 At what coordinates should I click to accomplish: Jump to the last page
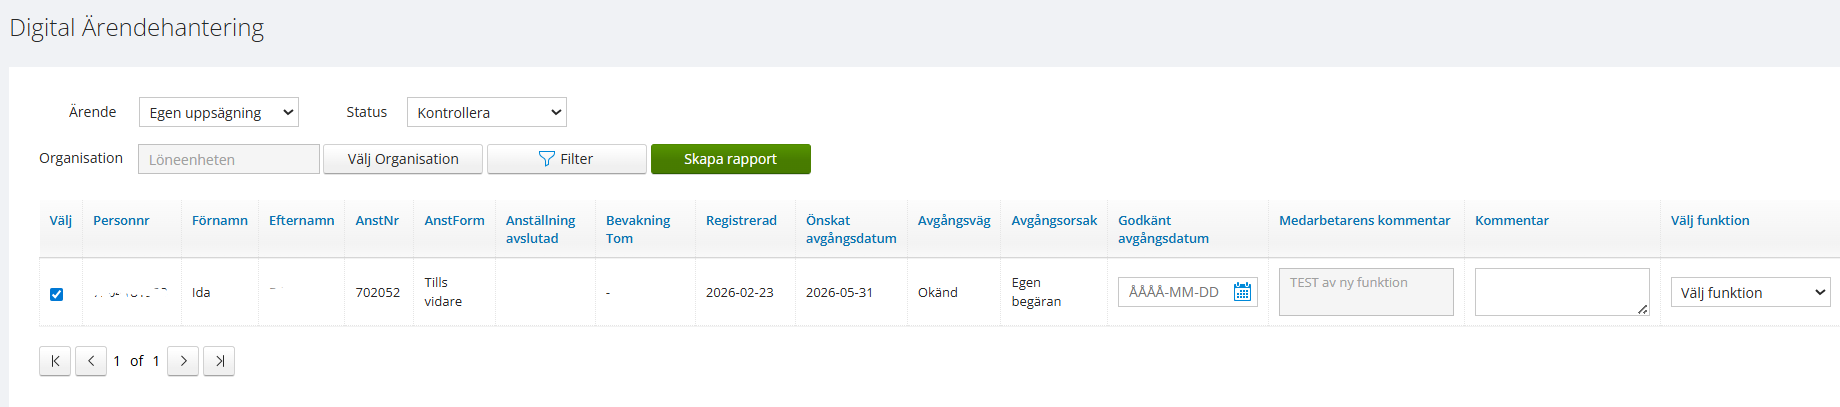click(x=219, y=361)
